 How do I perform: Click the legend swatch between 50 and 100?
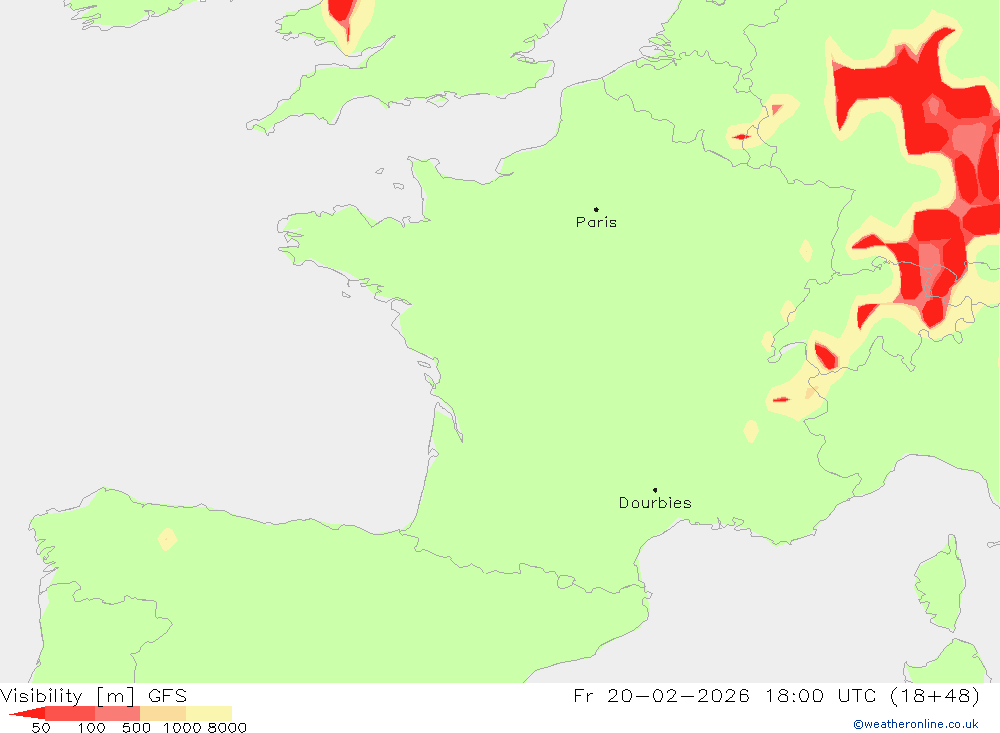70,713
